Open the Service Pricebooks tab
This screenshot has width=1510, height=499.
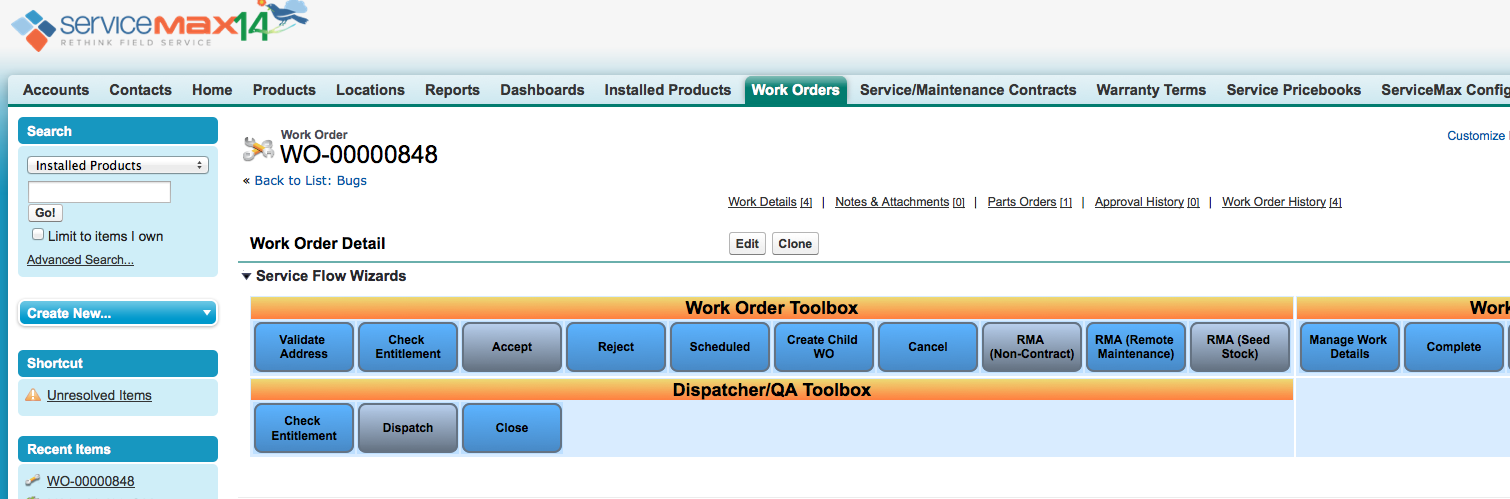coord(1294,90)
